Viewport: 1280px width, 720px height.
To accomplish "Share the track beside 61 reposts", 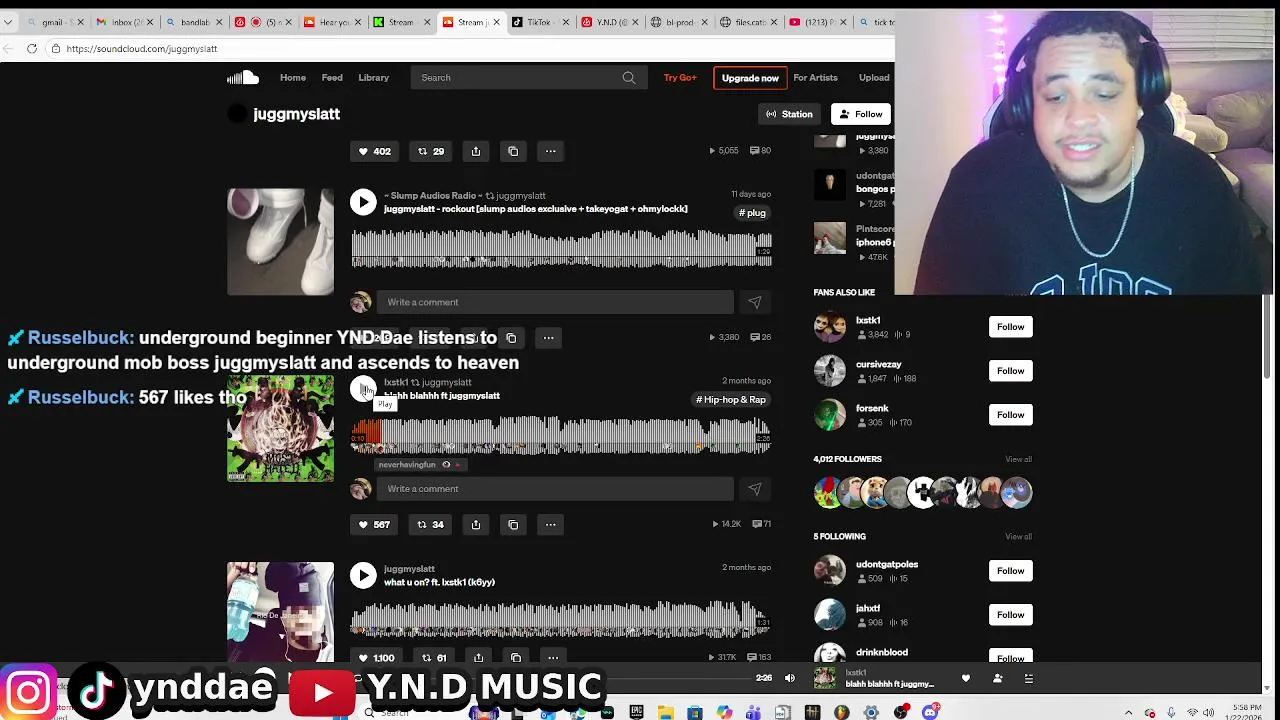I will [479, 657].
